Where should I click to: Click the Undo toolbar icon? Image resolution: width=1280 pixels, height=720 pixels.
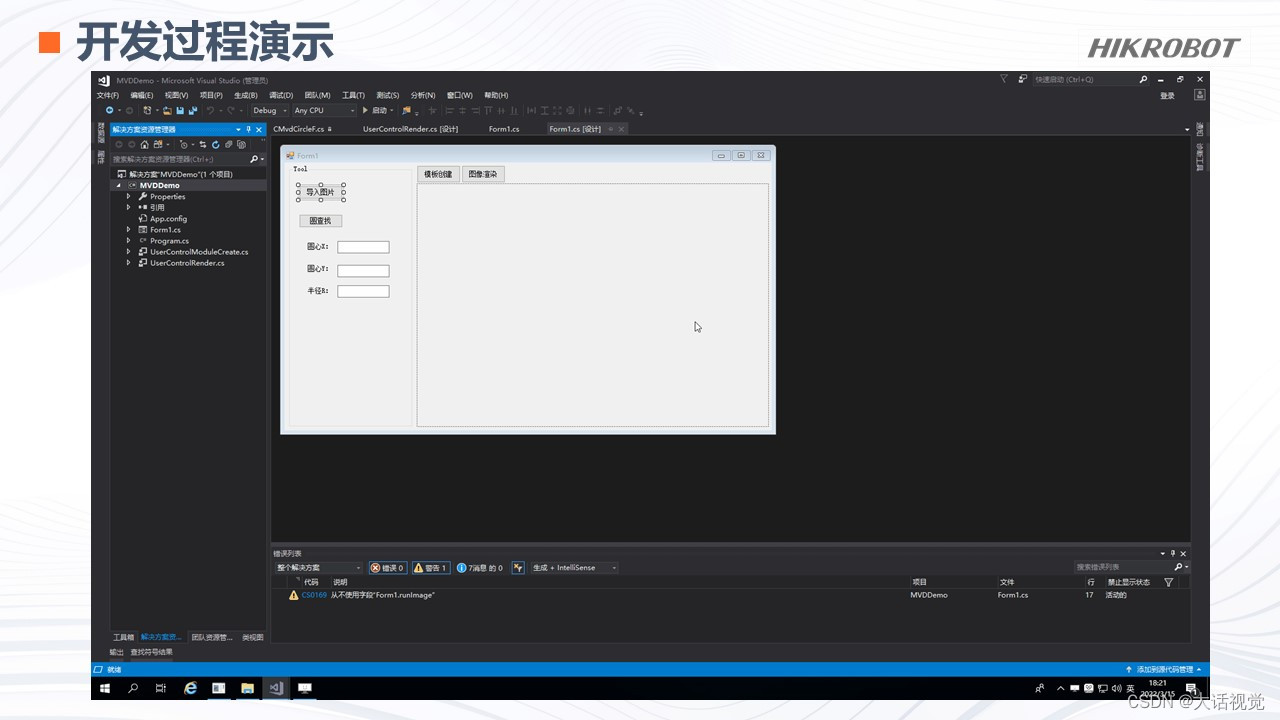tap(210, 111)
